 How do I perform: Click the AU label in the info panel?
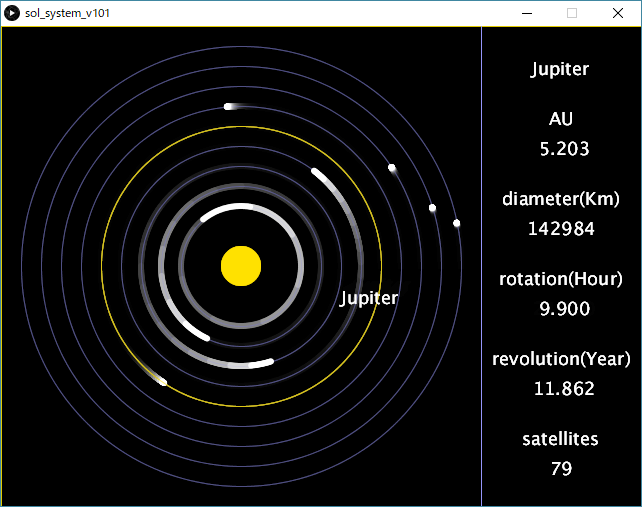561,119
